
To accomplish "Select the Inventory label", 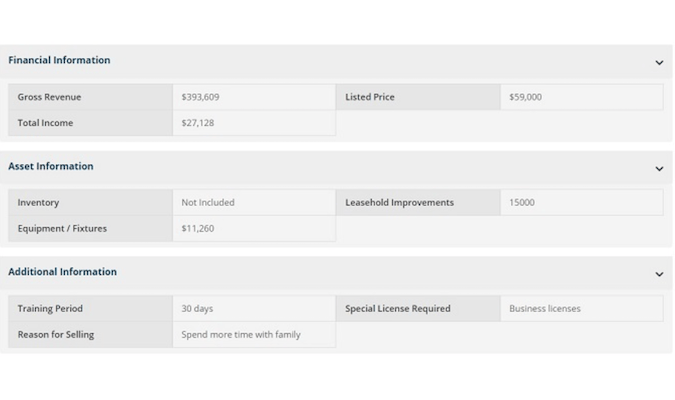I will click(x=38, y=202).
